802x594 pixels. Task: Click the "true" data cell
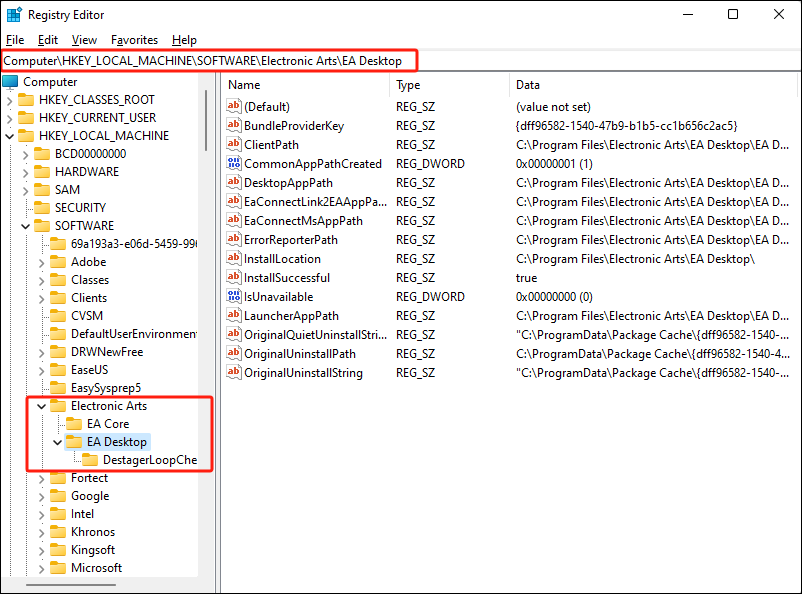click(x=526, y=278)
